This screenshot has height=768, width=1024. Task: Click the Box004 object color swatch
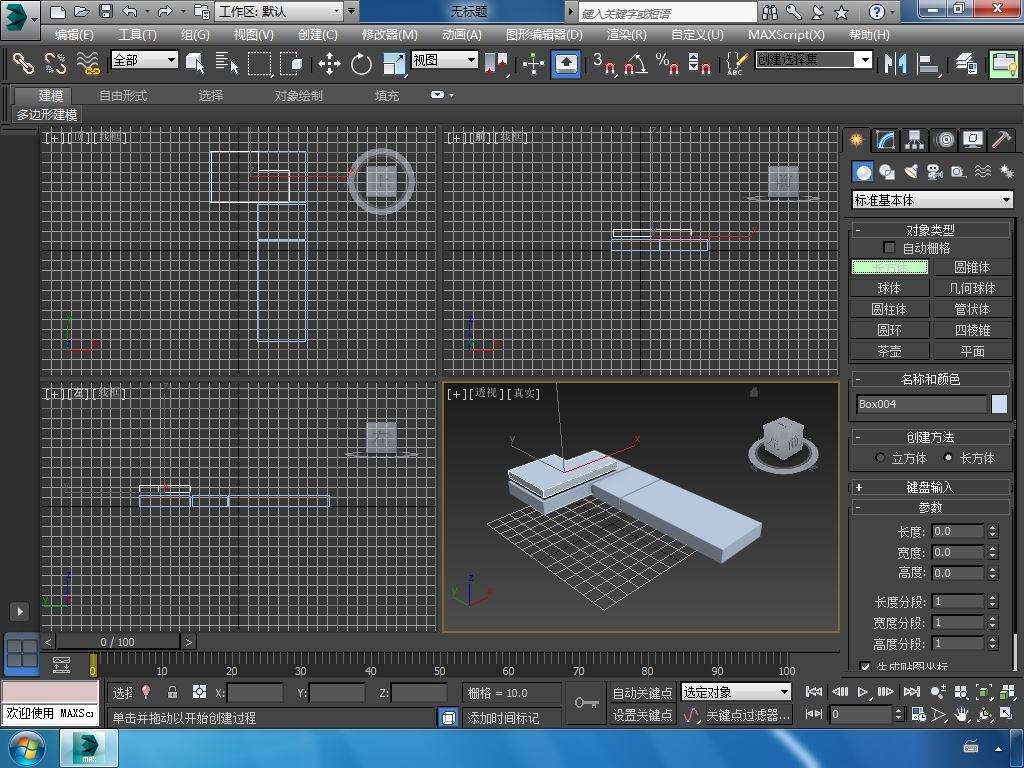[x=999, y=404]
